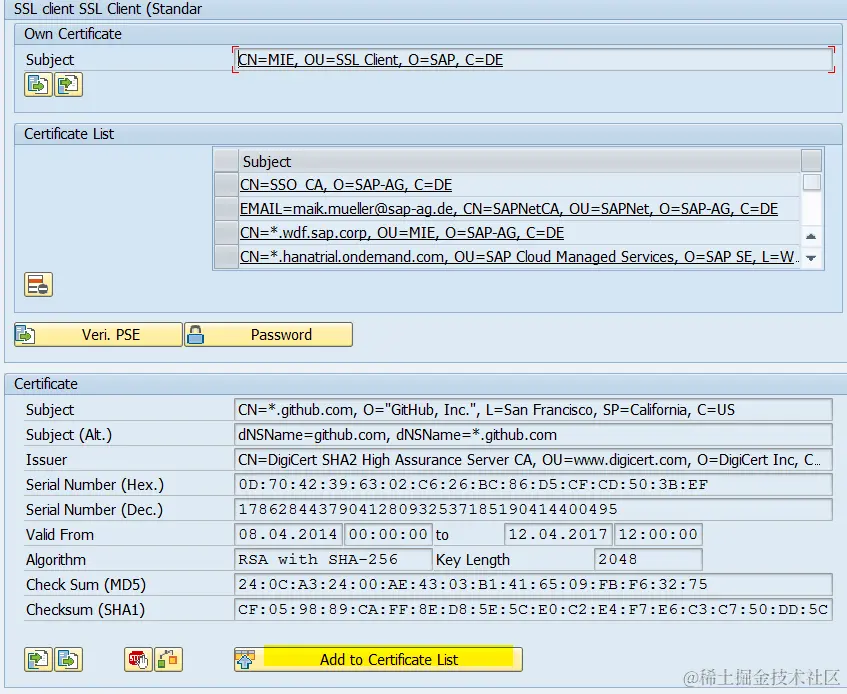Click the Subject column header in list
The image size is (847, 694).
point(519,161)
